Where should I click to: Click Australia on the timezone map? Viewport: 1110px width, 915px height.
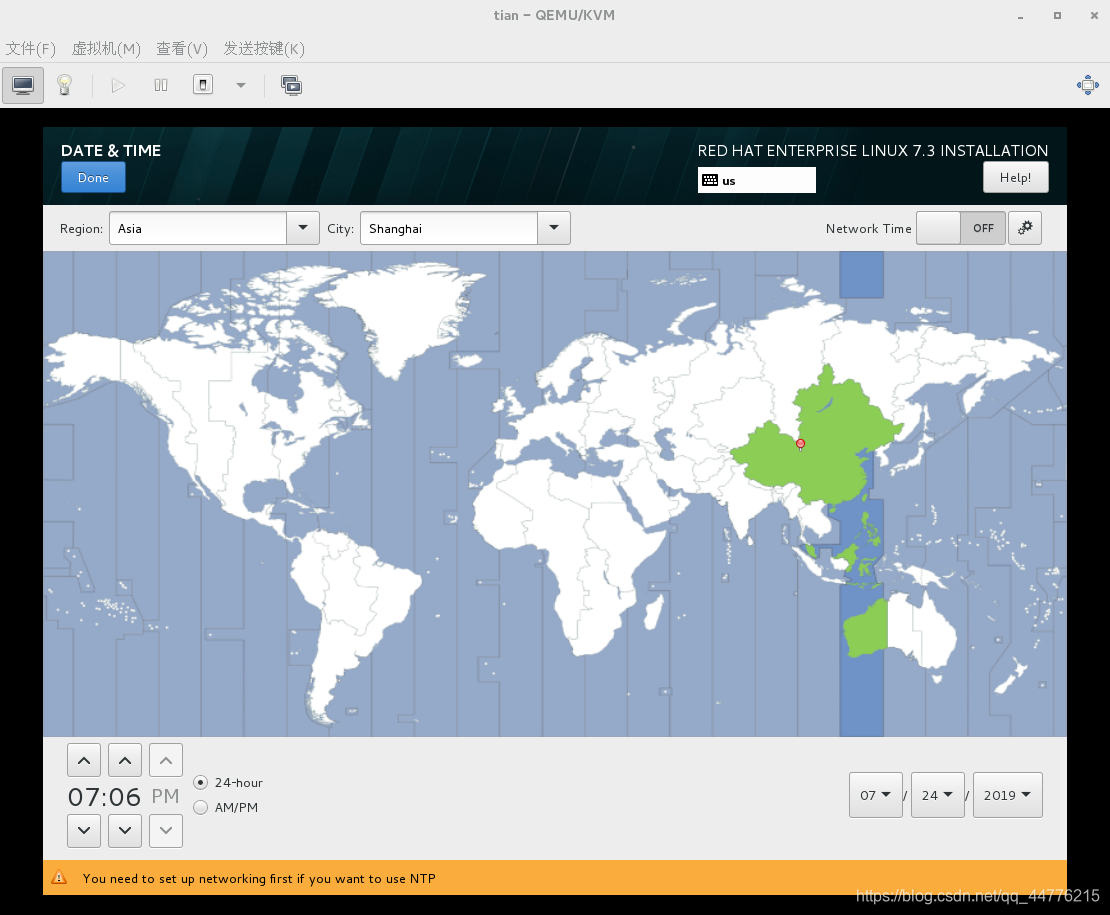[899, 630]
